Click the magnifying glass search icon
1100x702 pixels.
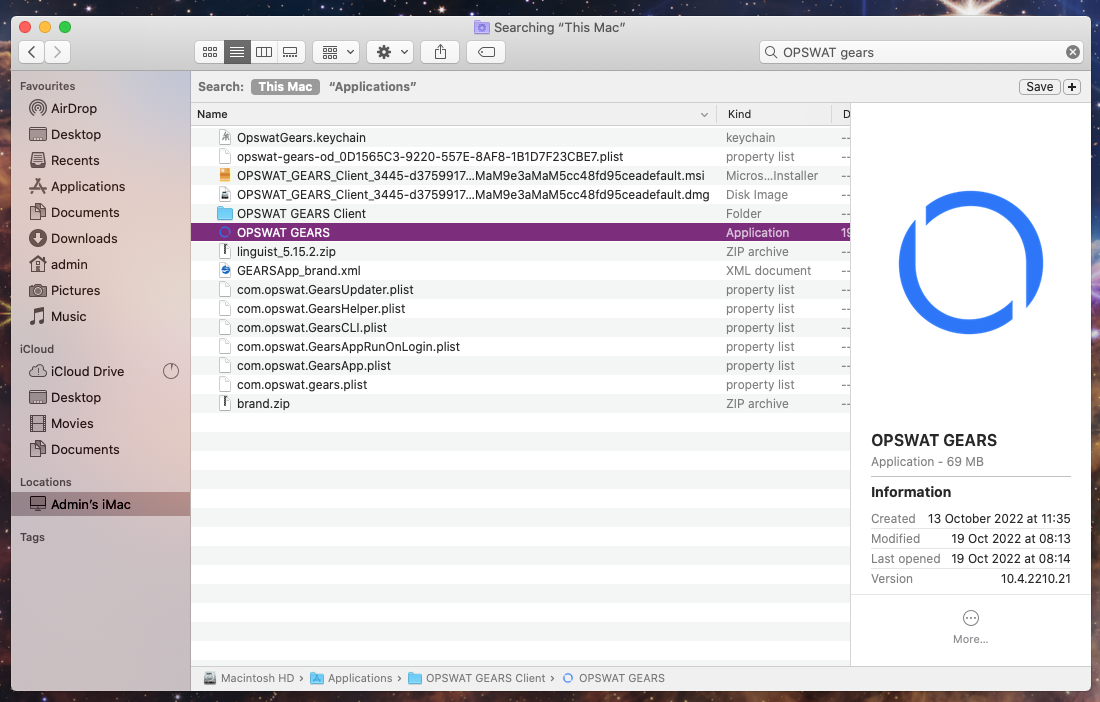point(771,52)
